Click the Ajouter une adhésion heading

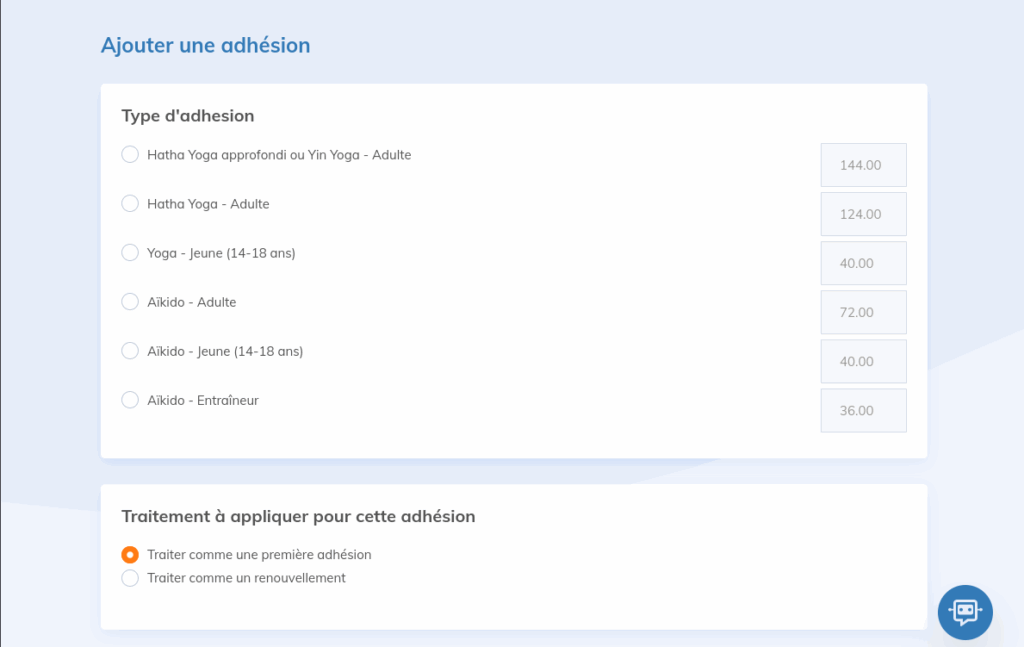pyautogui.click(x=205, y=45)
